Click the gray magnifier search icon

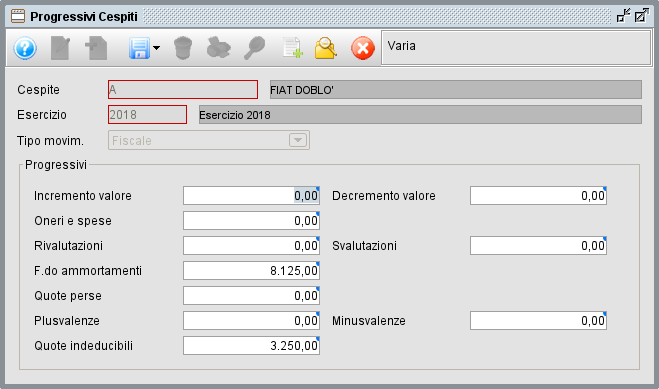(x=254, y=48)
